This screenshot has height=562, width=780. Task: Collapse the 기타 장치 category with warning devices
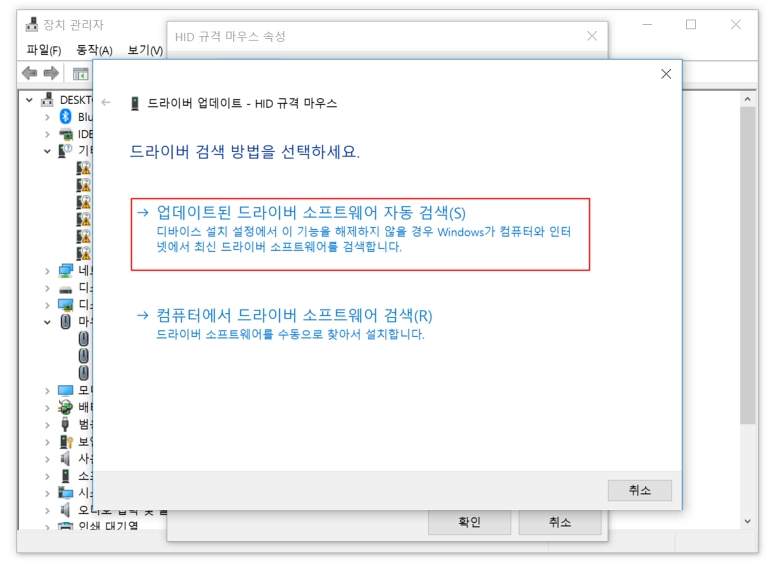[47, 151]
